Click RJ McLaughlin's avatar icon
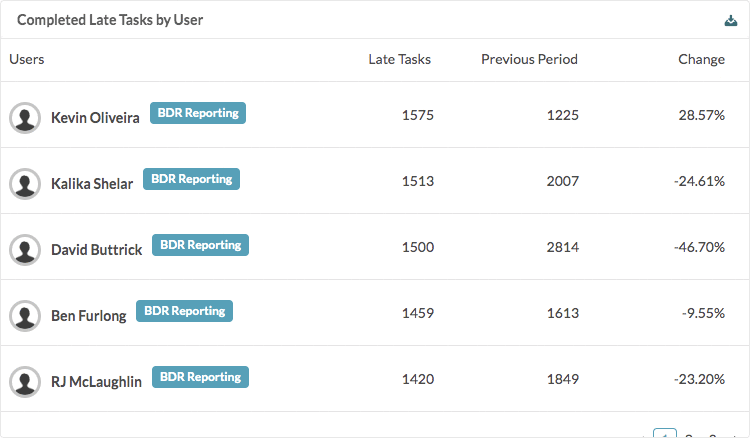This screenshot has width=750, height=438. (x=25, y=382)
